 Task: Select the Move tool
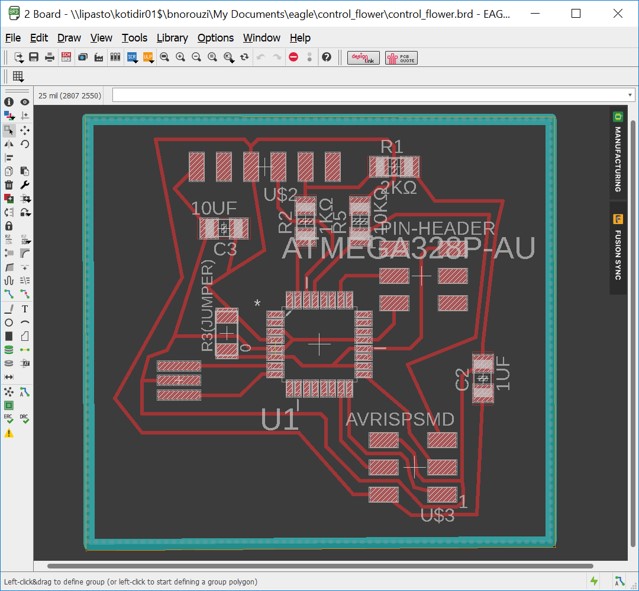coord(25,130)
